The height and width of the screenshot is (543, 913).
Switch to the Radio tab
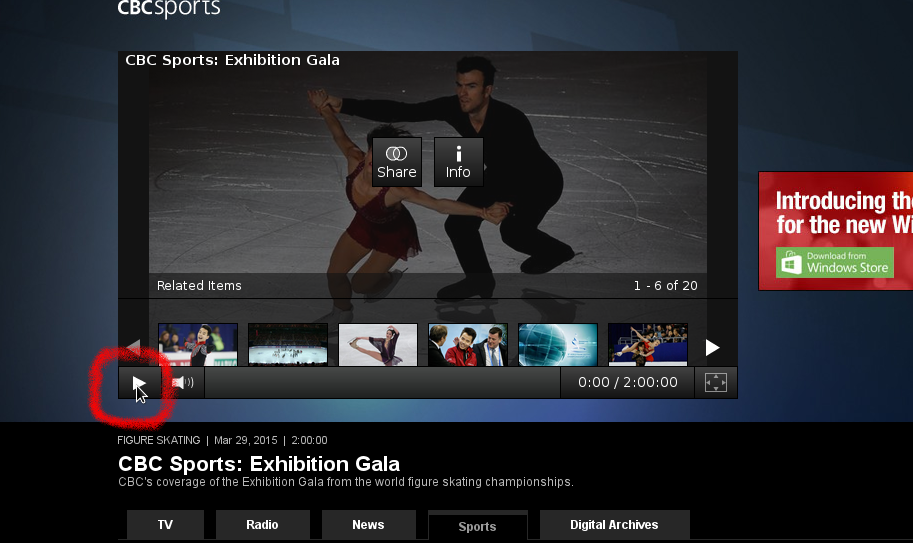coord(262,525)
